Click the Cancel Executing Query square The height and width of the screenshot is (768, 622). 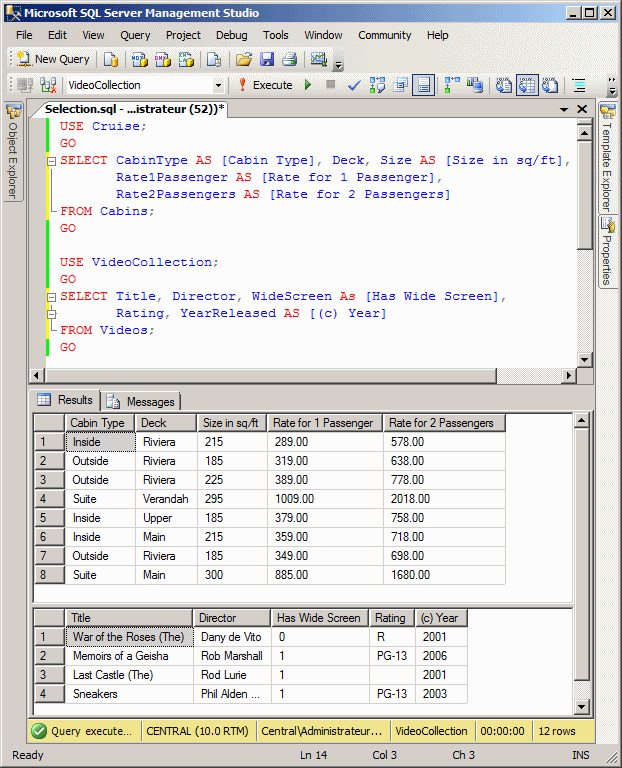pyautogui.click(x=331, y=85)
